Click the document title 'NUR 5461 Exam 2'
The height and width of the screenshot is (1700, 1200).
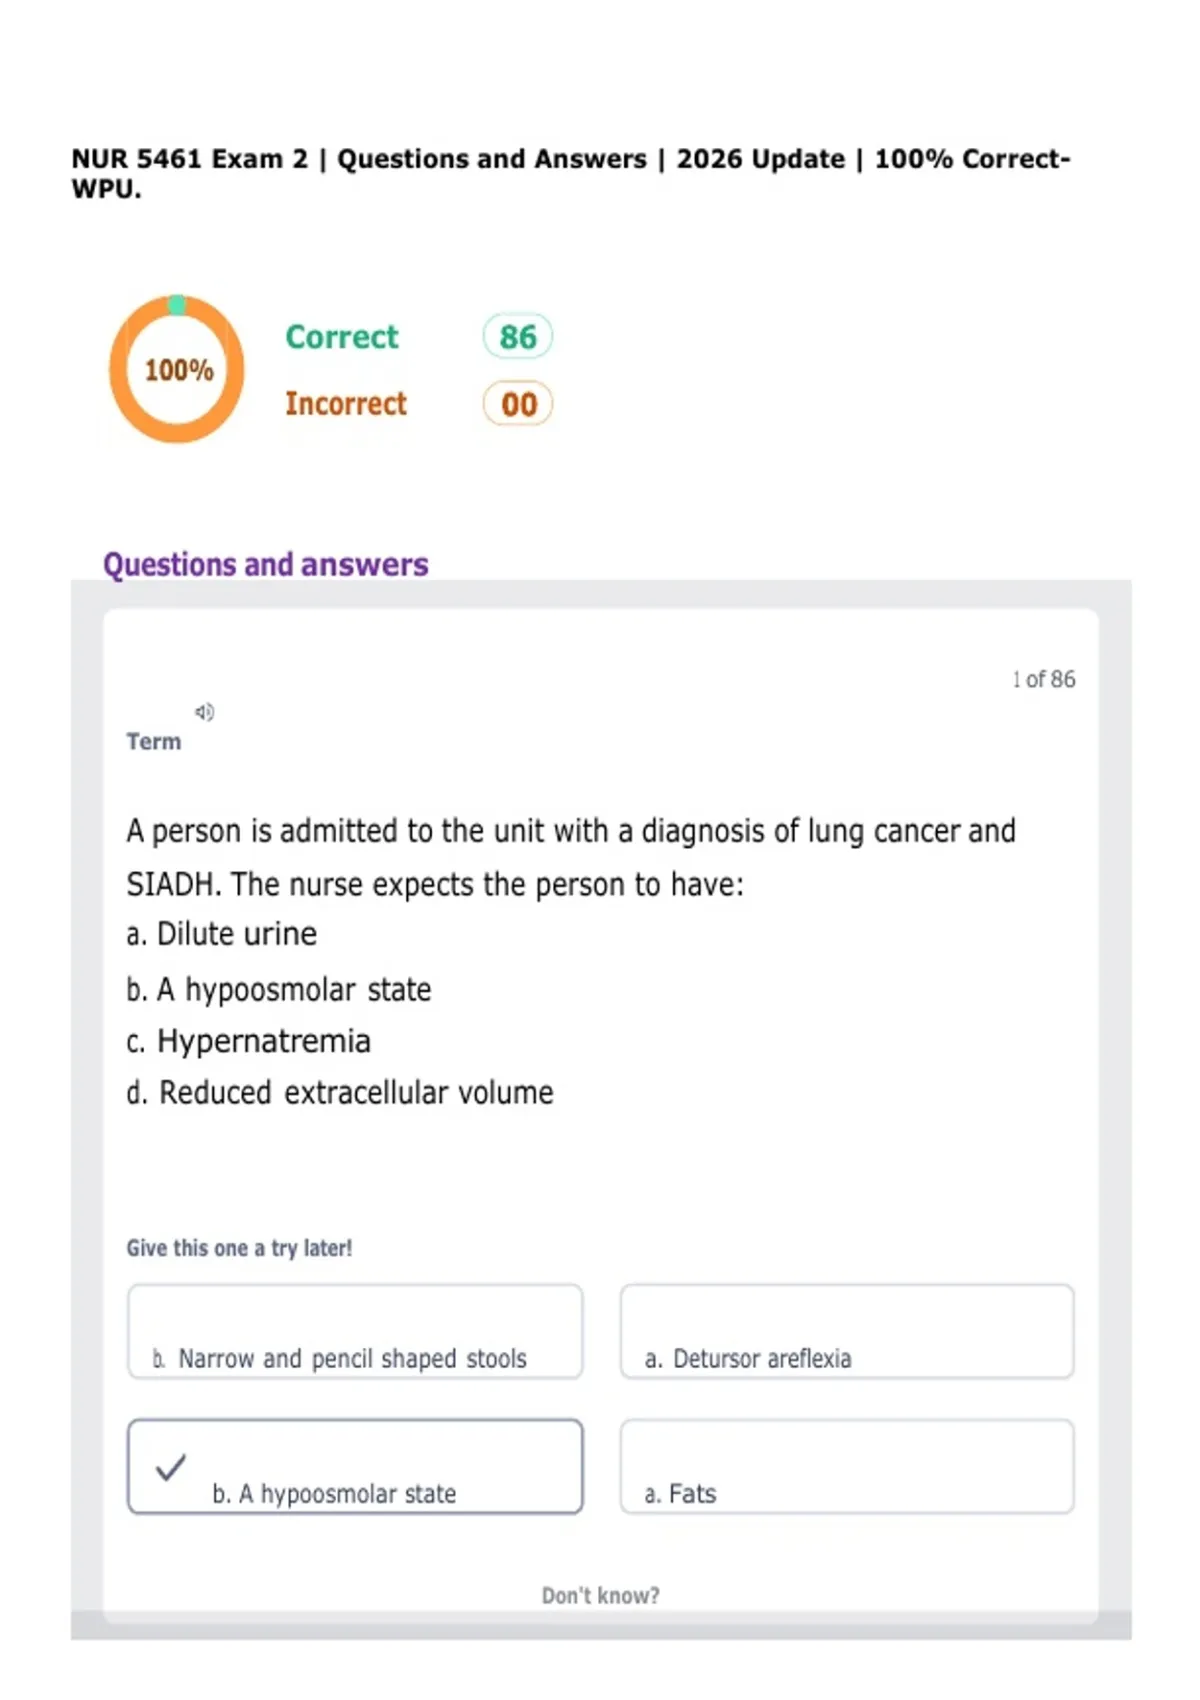pos(190,159)
